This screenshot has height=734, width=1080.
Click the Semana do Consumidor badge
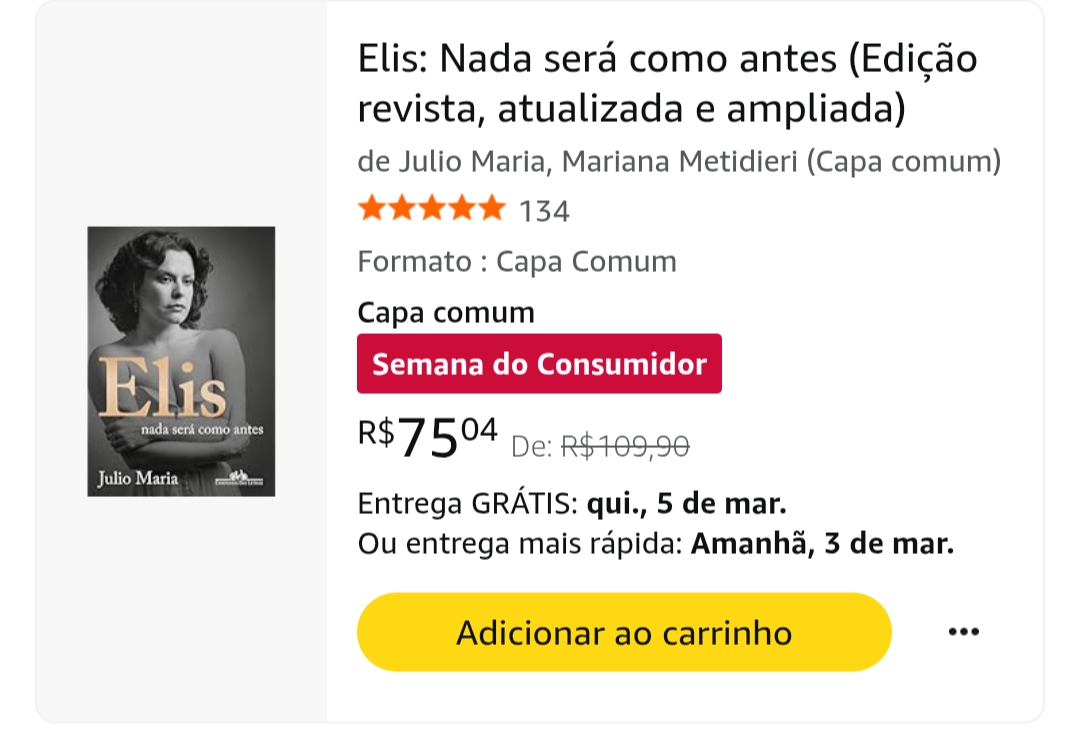click(x=539, y=364)
